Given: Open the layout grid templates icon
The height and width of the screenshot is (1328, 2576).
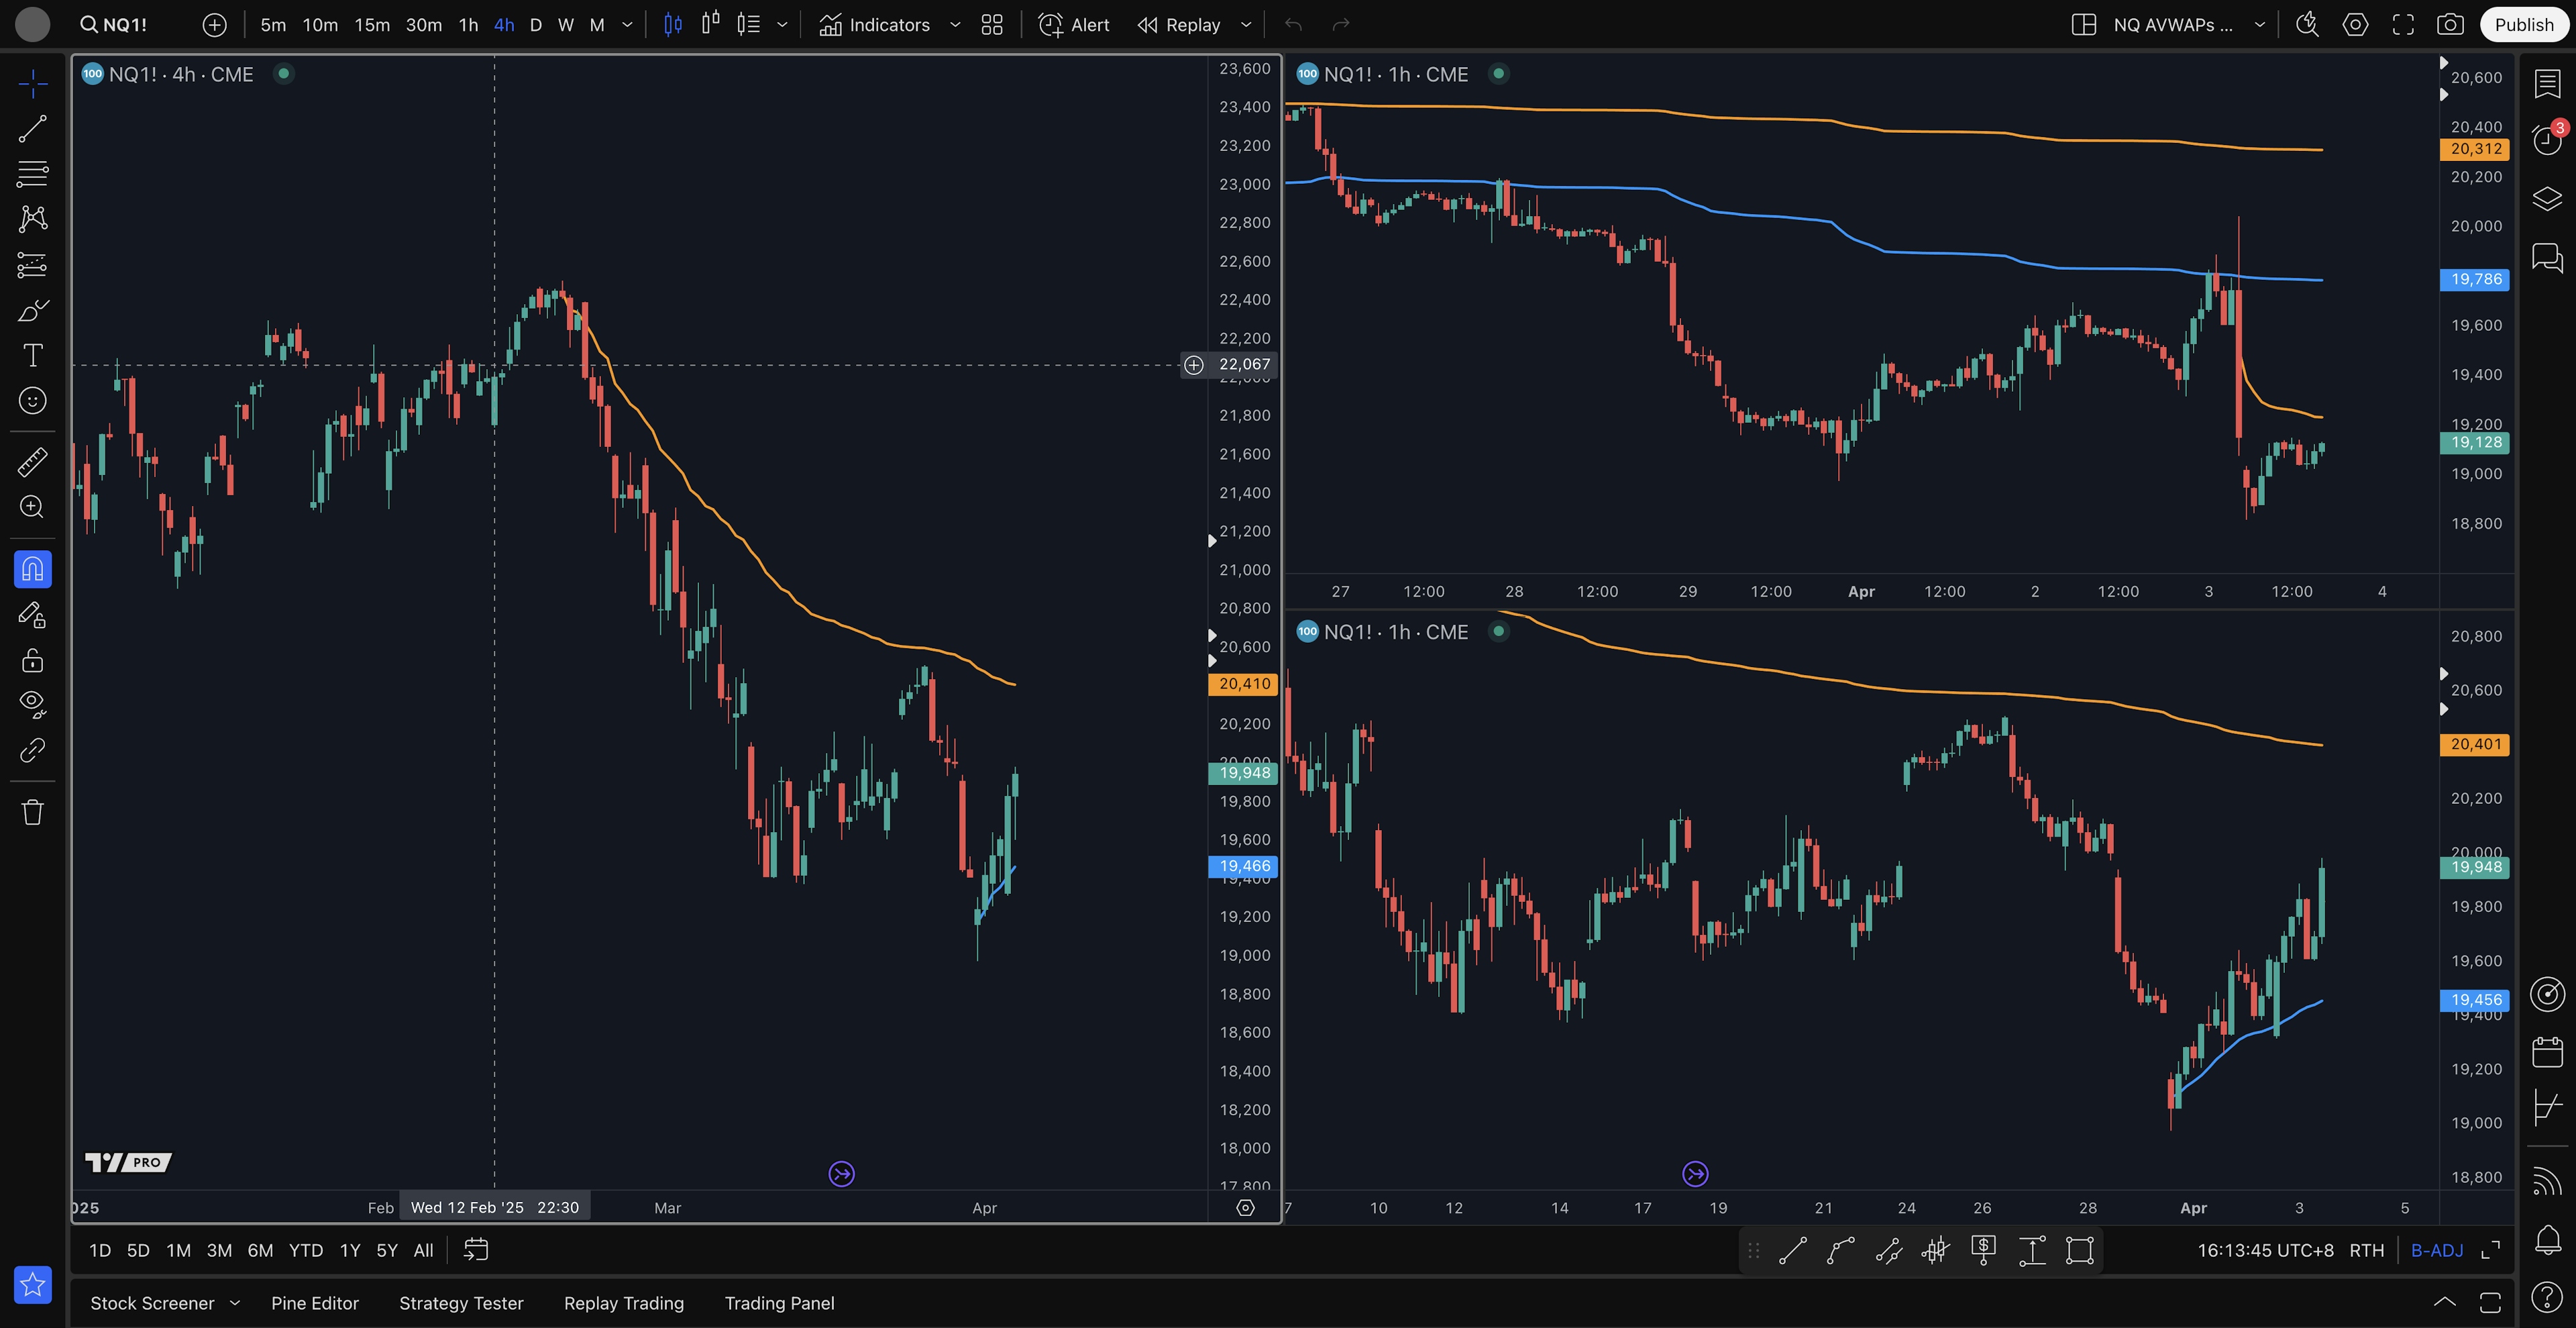Looking at the screenshot, I should pyautogui.click(x=991, y=25).
